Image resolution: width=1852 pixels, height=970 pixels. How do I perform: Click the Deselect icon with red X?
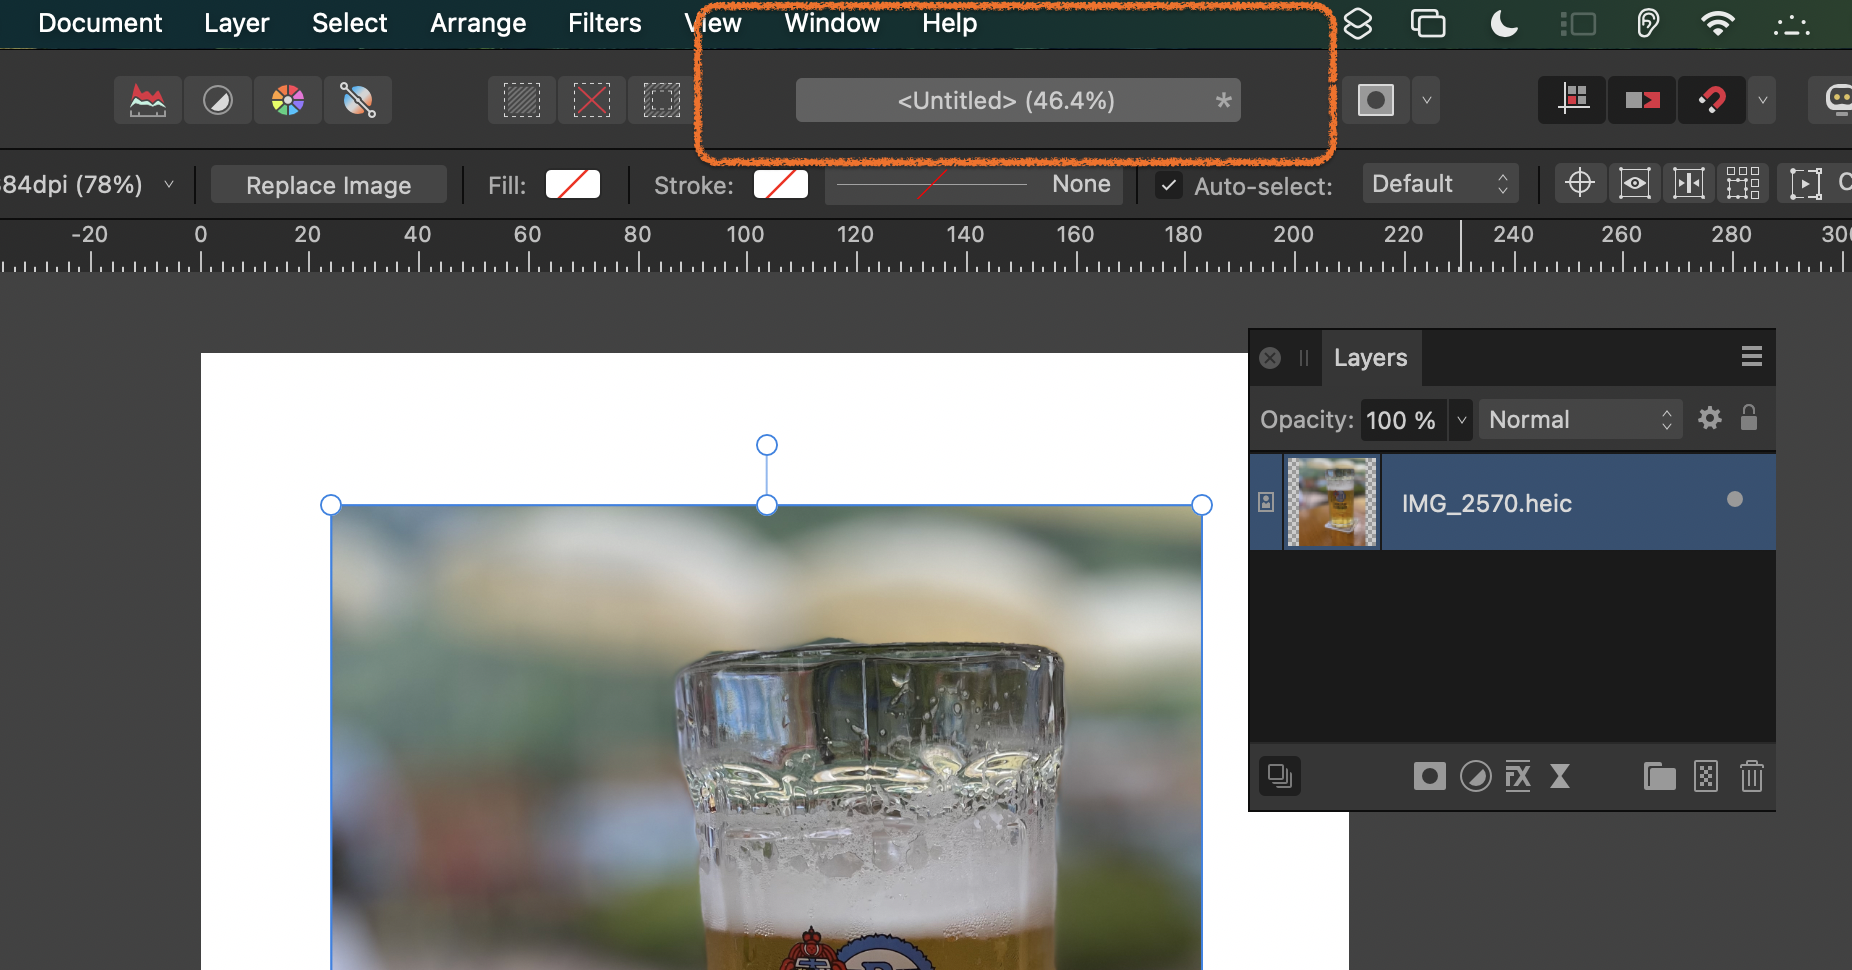[592, 100]
